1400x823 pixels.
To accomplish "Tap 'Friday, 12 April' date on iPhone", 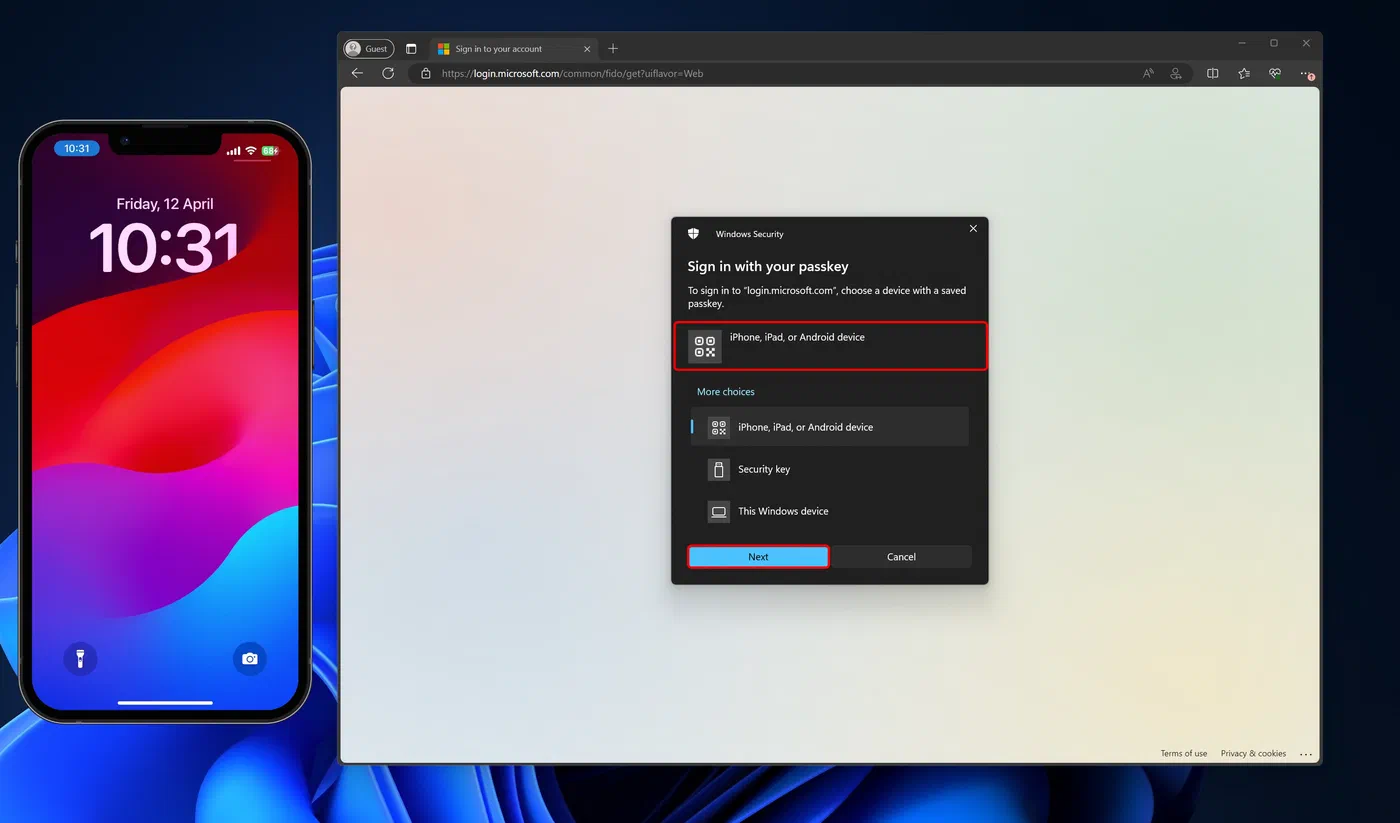I will 165,204.
